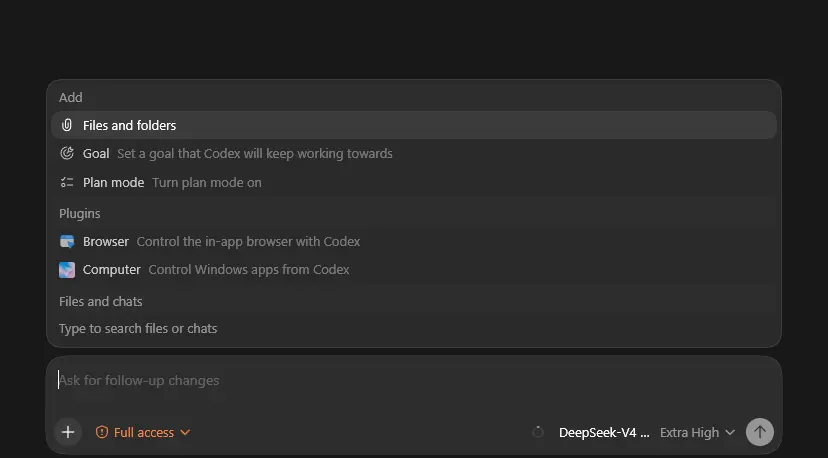The width and height of the screenshot is (828, 458).
Task: Click the Goal target icon
Action: click(x=67, y=153)
